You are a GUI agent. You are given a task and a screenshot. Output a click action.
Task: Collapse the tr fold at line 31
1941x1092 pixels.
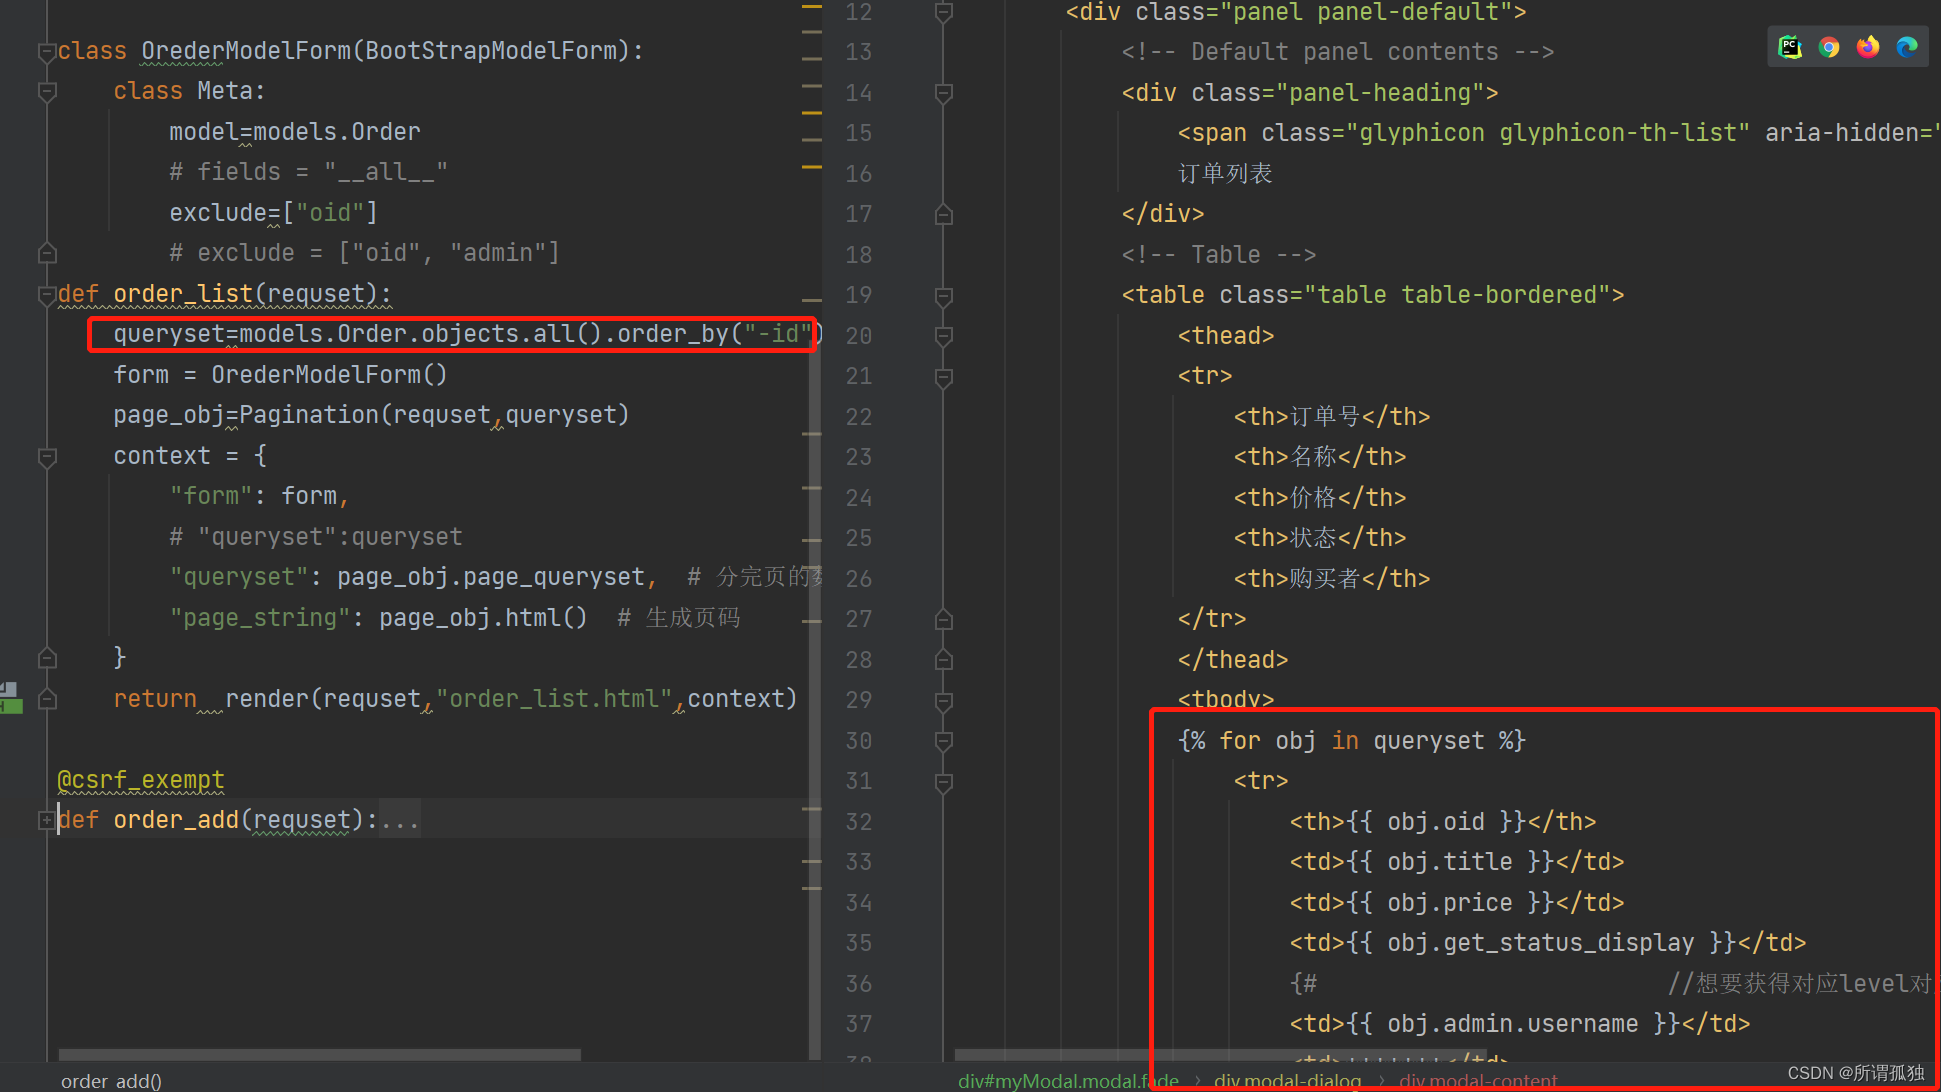tap(943, 782)
